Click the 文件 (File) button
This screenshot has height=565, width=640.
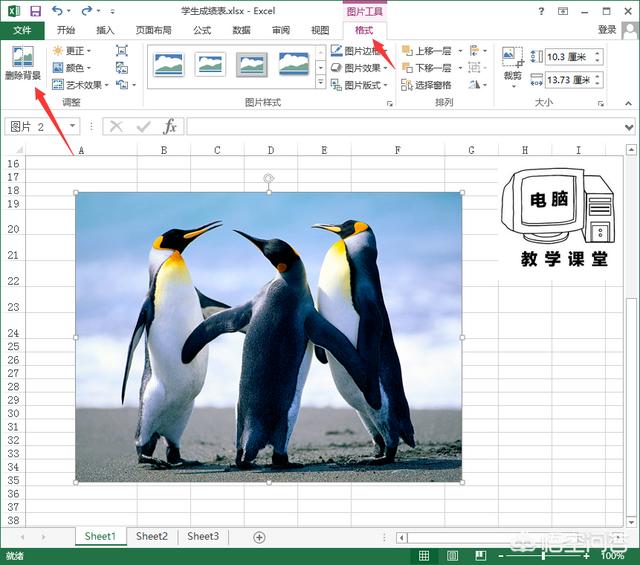(x=22, y=30)
